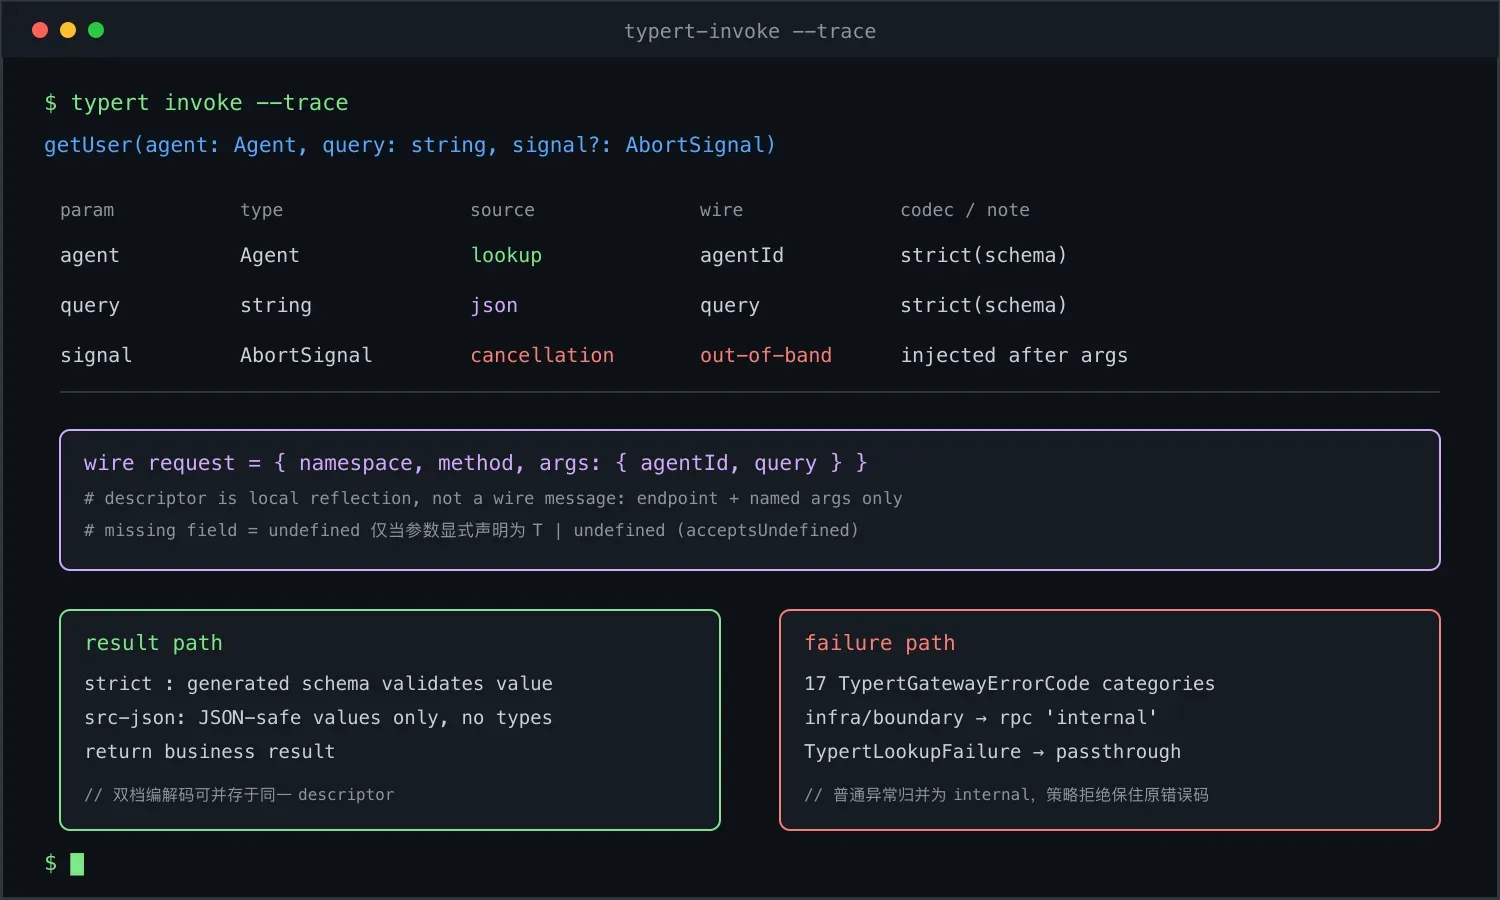The image size is (1500, 900).
Task: Click the line "infra/boundary → rpc 'internal'"
Action: click(x=981, y=718)
